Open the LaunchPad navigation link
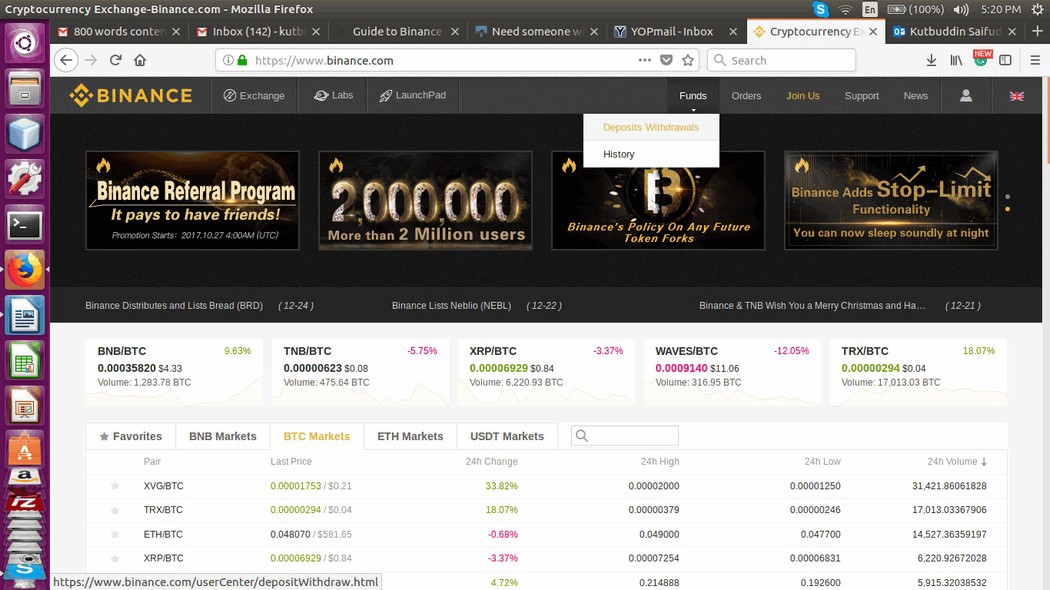 click(x=412, y=95)
